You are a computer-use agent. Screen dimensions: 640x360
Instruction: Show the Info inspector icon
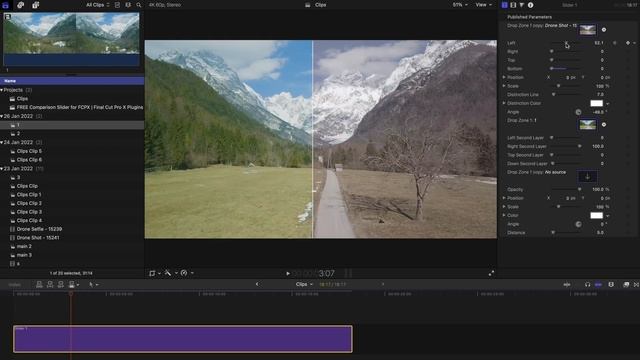(530, 5)
